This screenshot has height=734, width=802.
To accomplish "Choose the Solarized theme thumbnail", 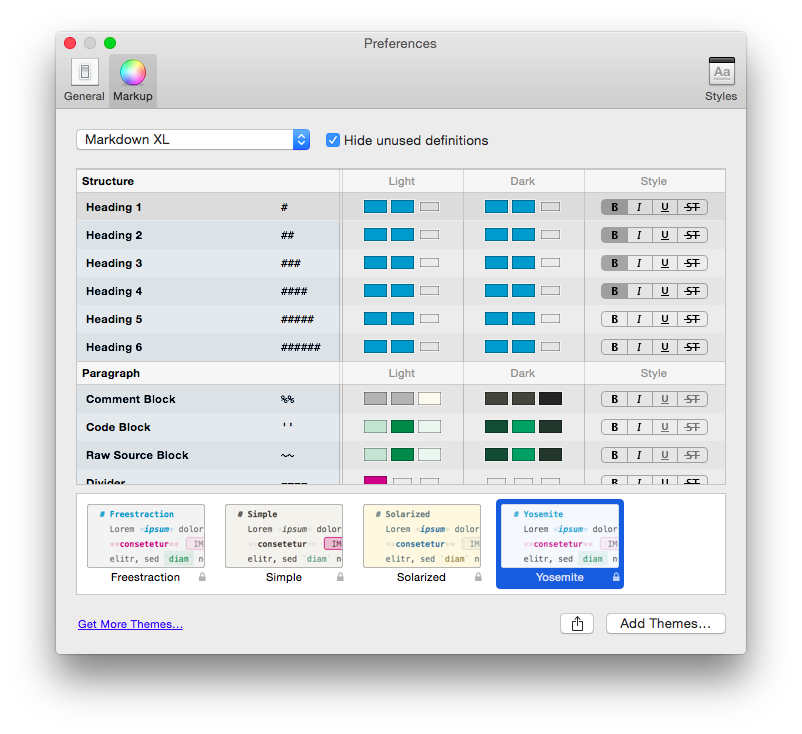I will pyautogui.click(x=421, y=537).
